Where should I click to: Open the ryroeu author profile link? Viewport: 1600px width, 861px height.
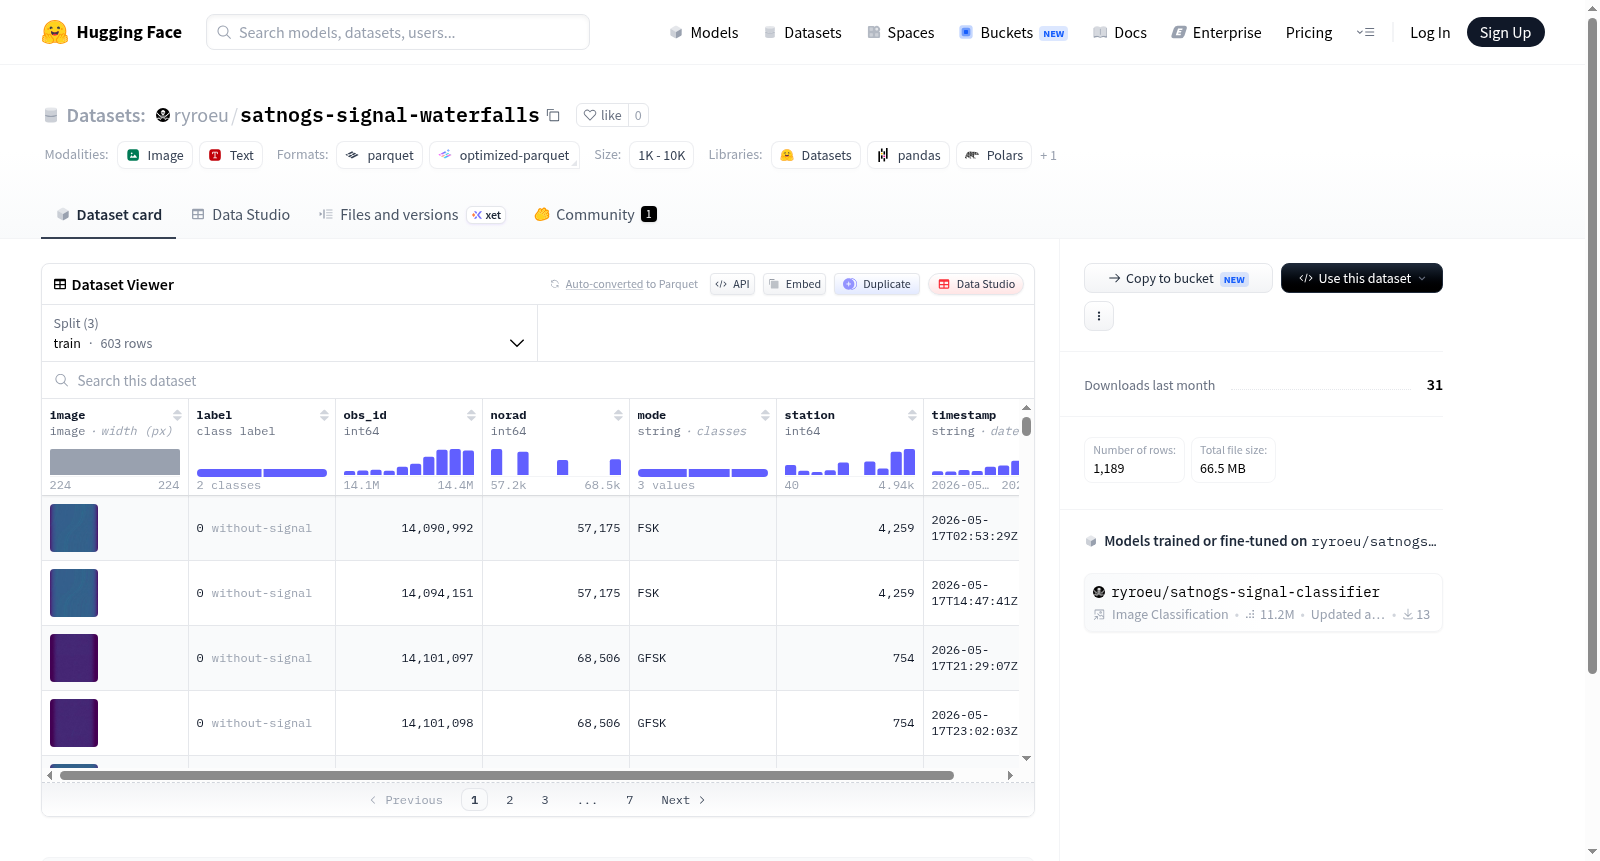pyautogui.click(x=201, y=115)
